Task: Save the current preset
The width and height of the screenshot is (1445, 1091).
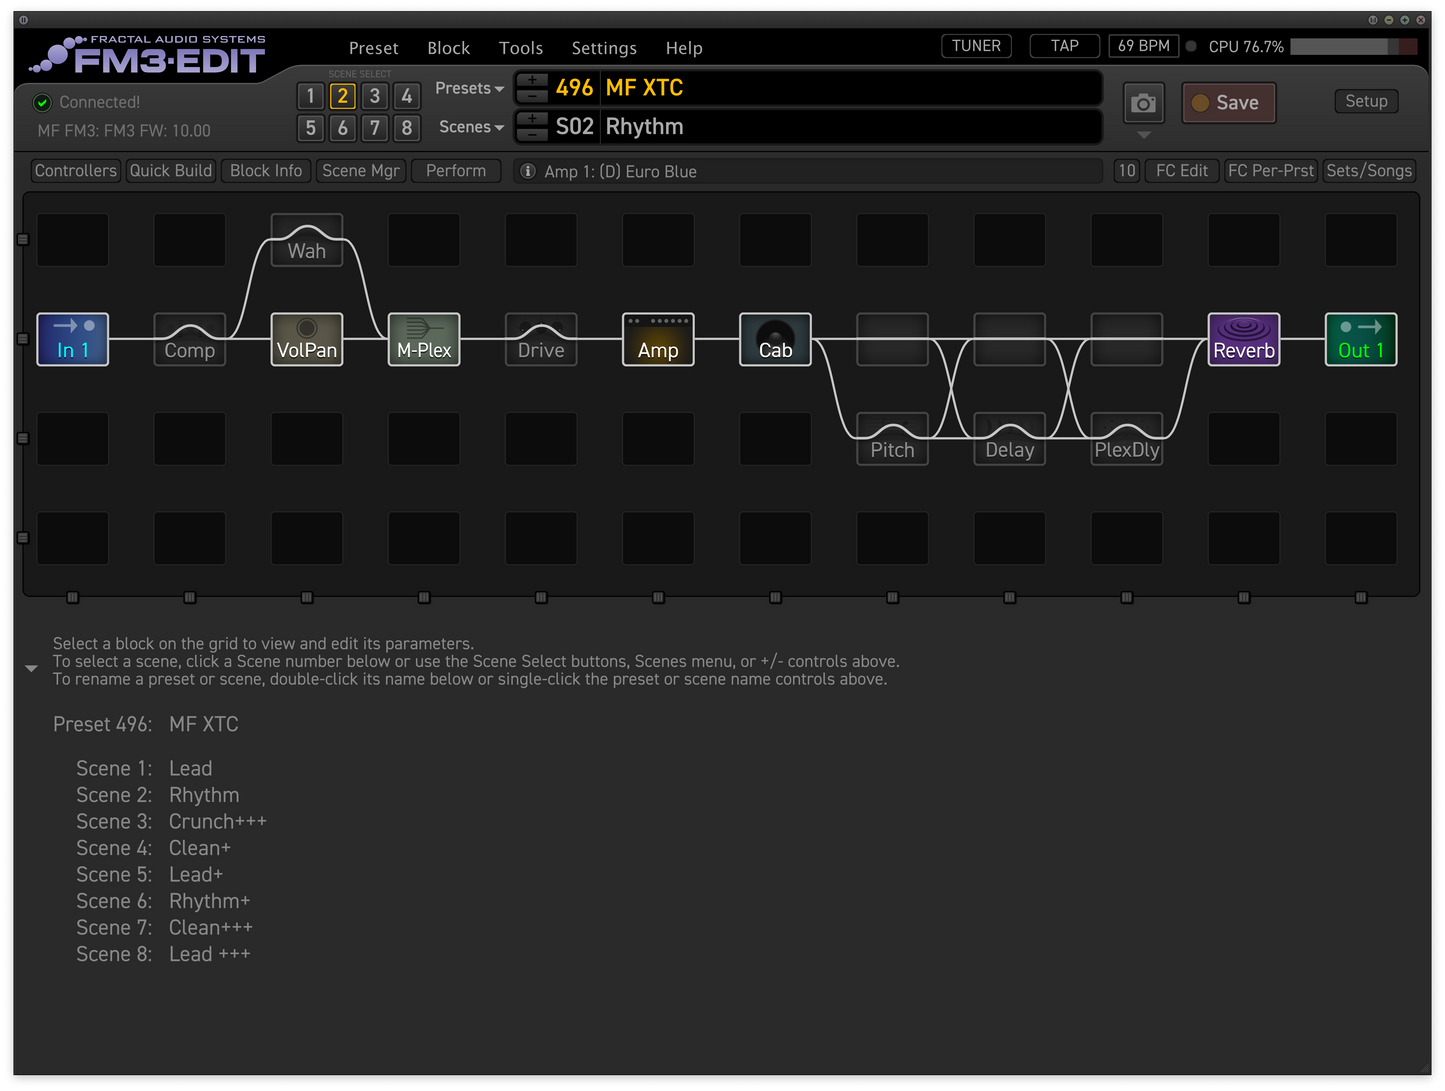Action: [x=1228, y=102]
